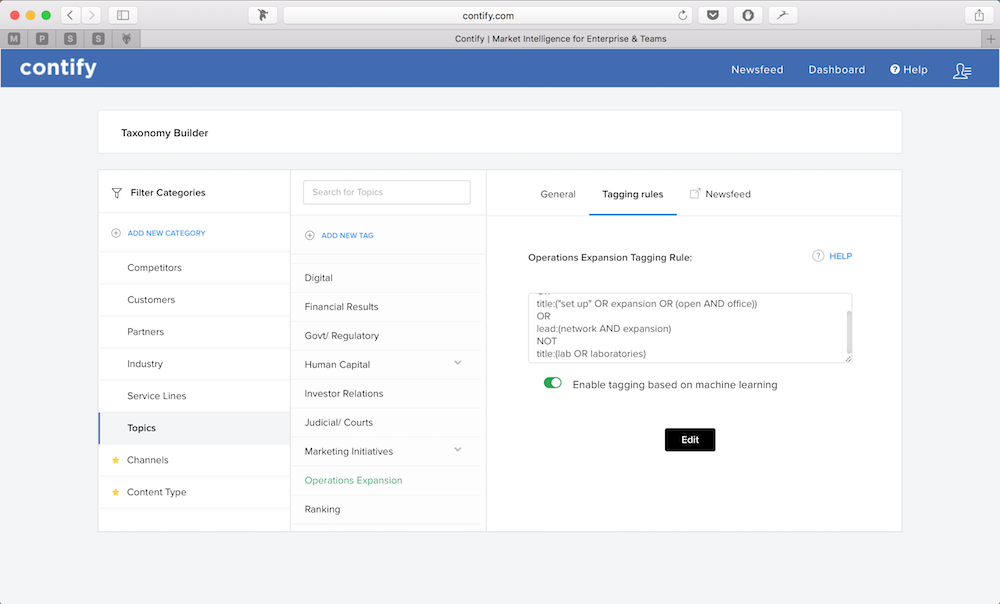The width and height of the screenshot is (1000, 604).
Task: Click the Pocket save icon in browser toolbar
Action: pyautogui.click(x=712, y=15)
